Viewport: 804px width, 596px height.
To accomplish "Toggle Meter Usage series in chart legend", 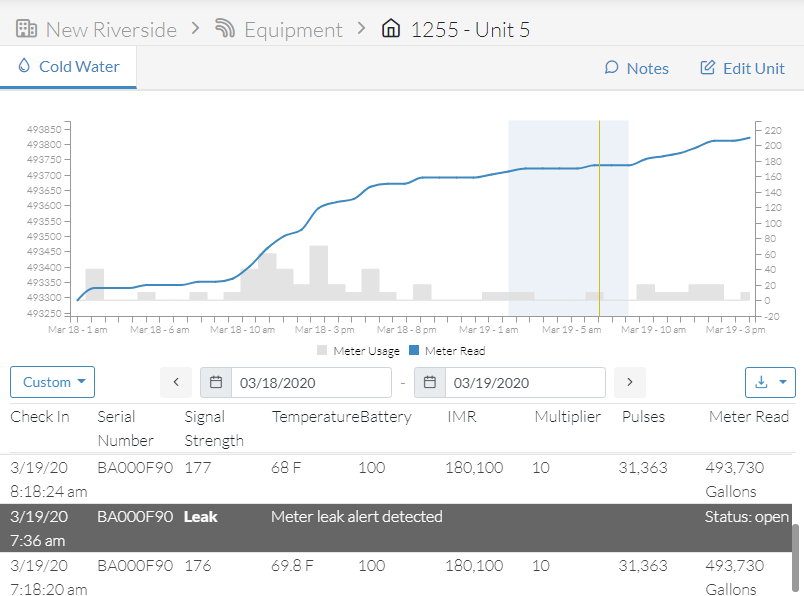I will [358, 351].
